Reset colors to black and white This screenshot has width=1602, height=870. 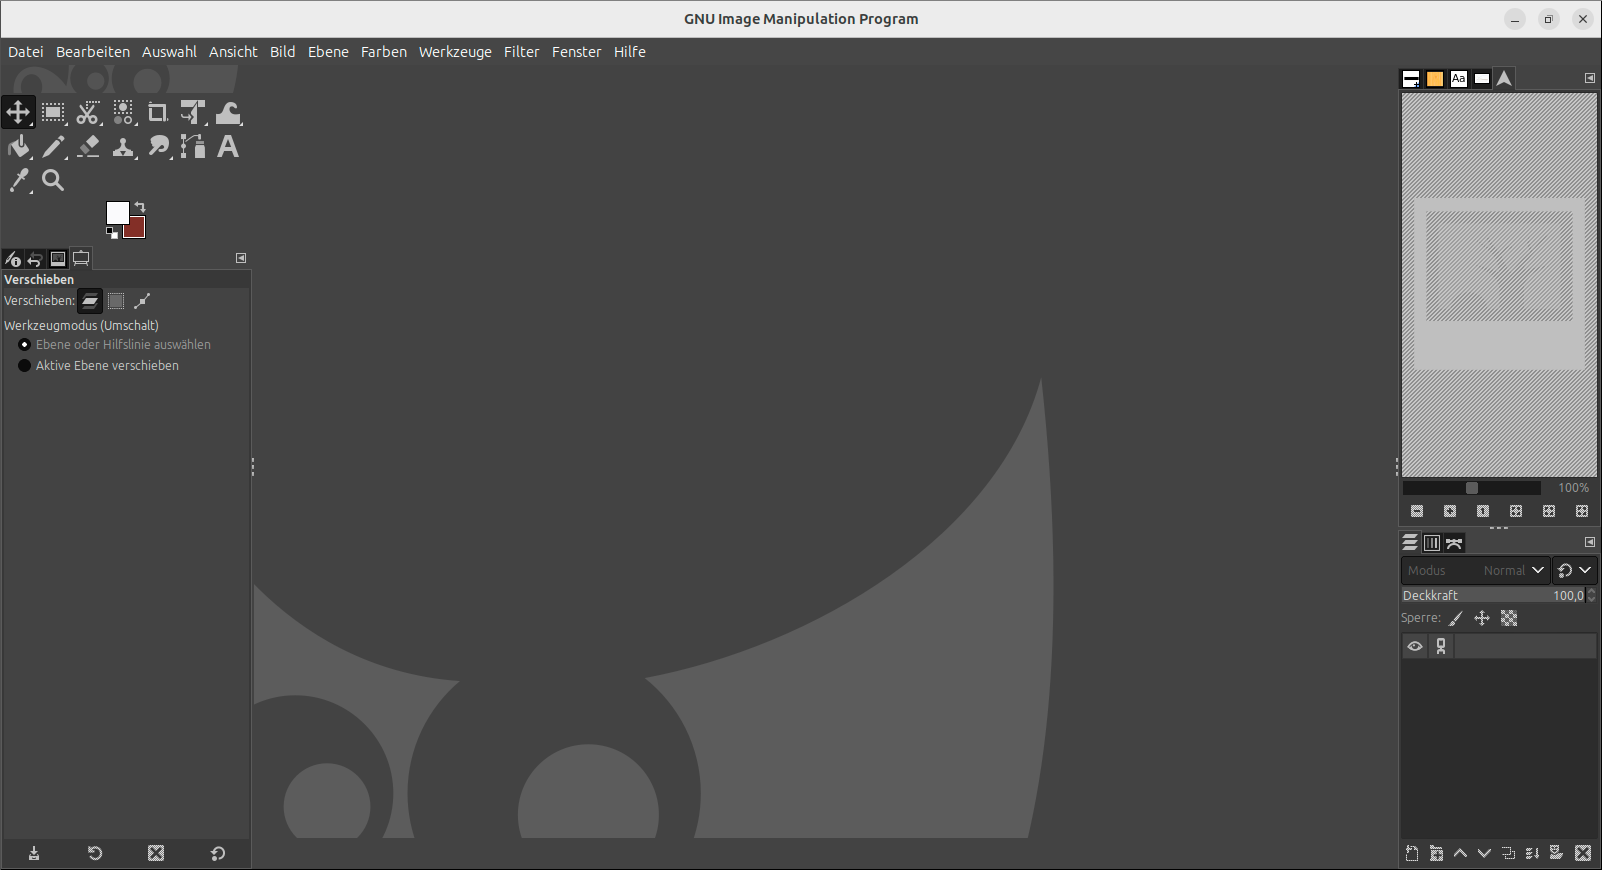pyautogui.click(x=112, y=233)
